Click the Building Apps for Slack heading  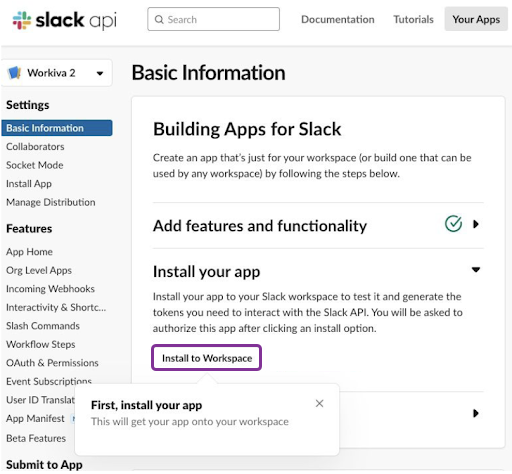[247, 129]
